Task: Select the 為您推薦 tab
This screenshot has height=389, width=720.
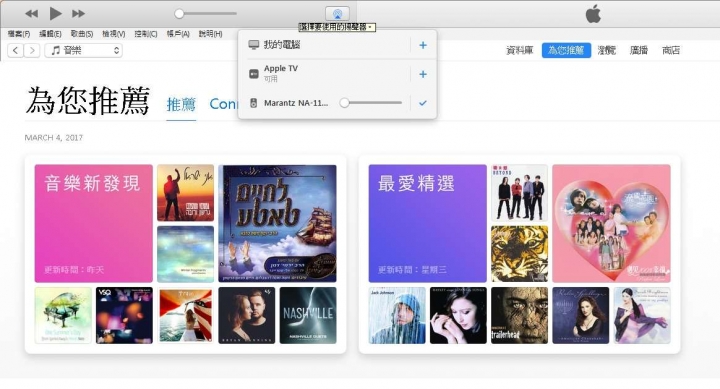Action: click(x=566, y=51)
